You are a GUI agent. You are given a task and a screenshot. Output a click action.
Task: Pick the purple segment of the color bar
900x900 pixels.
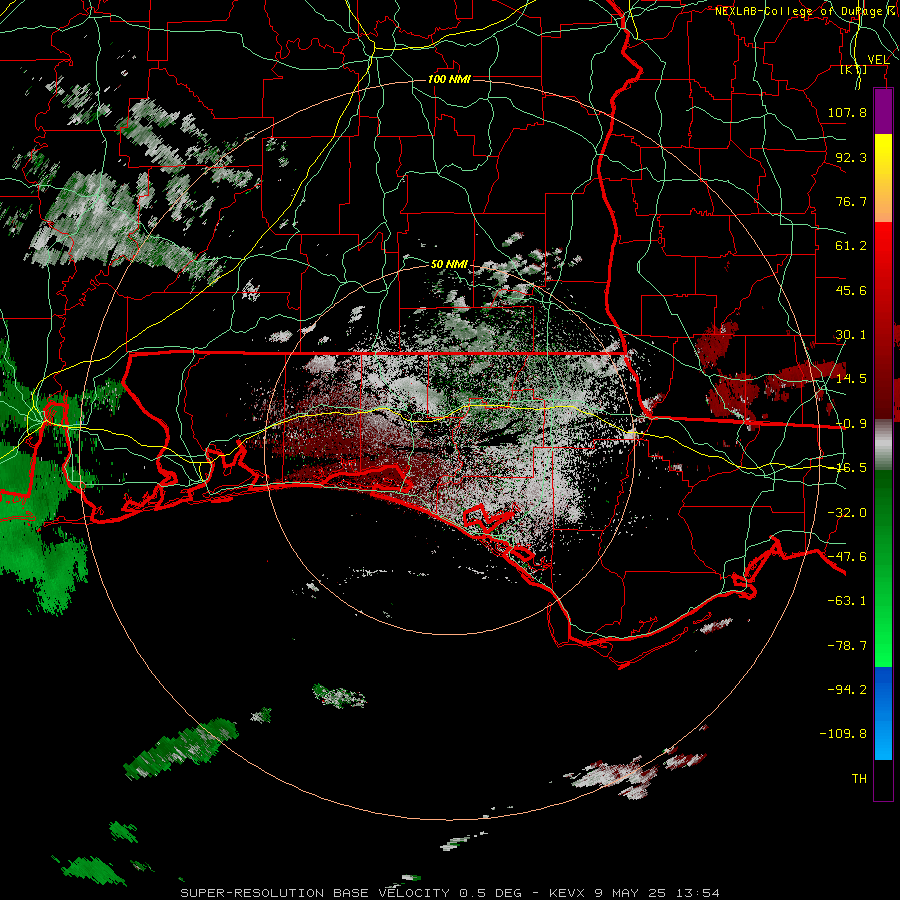(883, 112)
